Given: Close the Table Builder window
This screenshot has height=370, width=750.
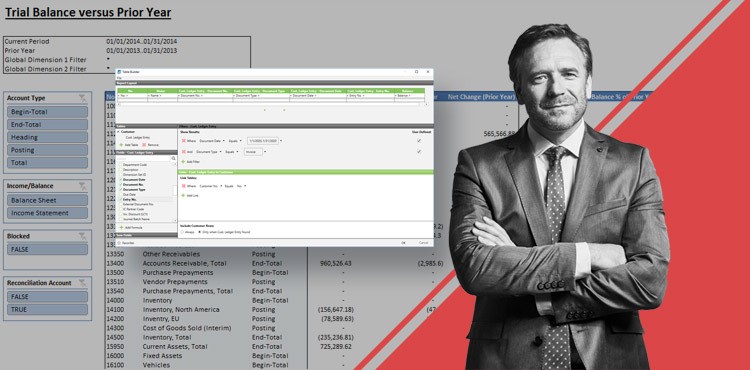Looking at the screenshot, I should coord(428,72).
